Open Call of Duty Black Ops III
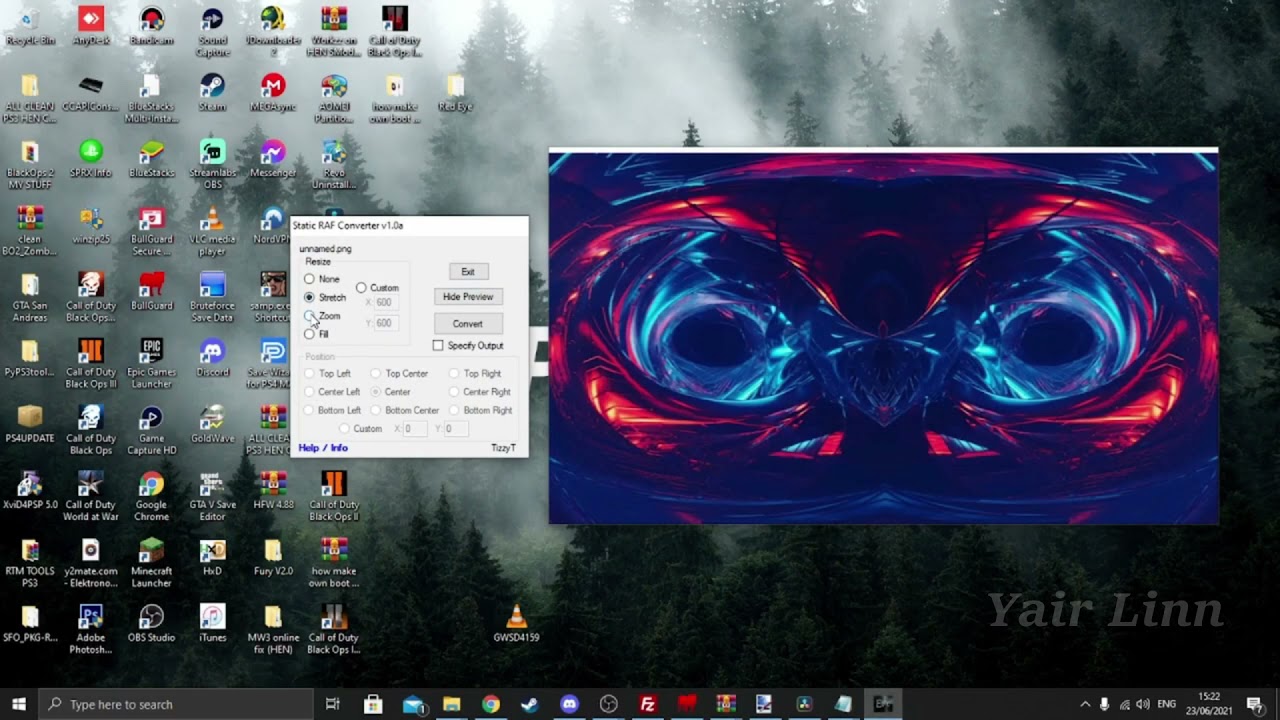The image size is (1280, 720). click(x=91, y=363)
